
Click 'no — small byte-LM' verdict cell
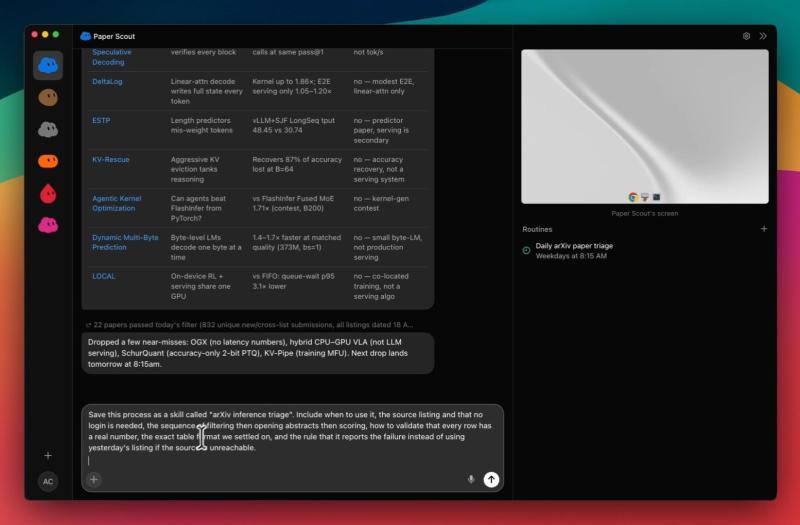click(x=388, y=247)
